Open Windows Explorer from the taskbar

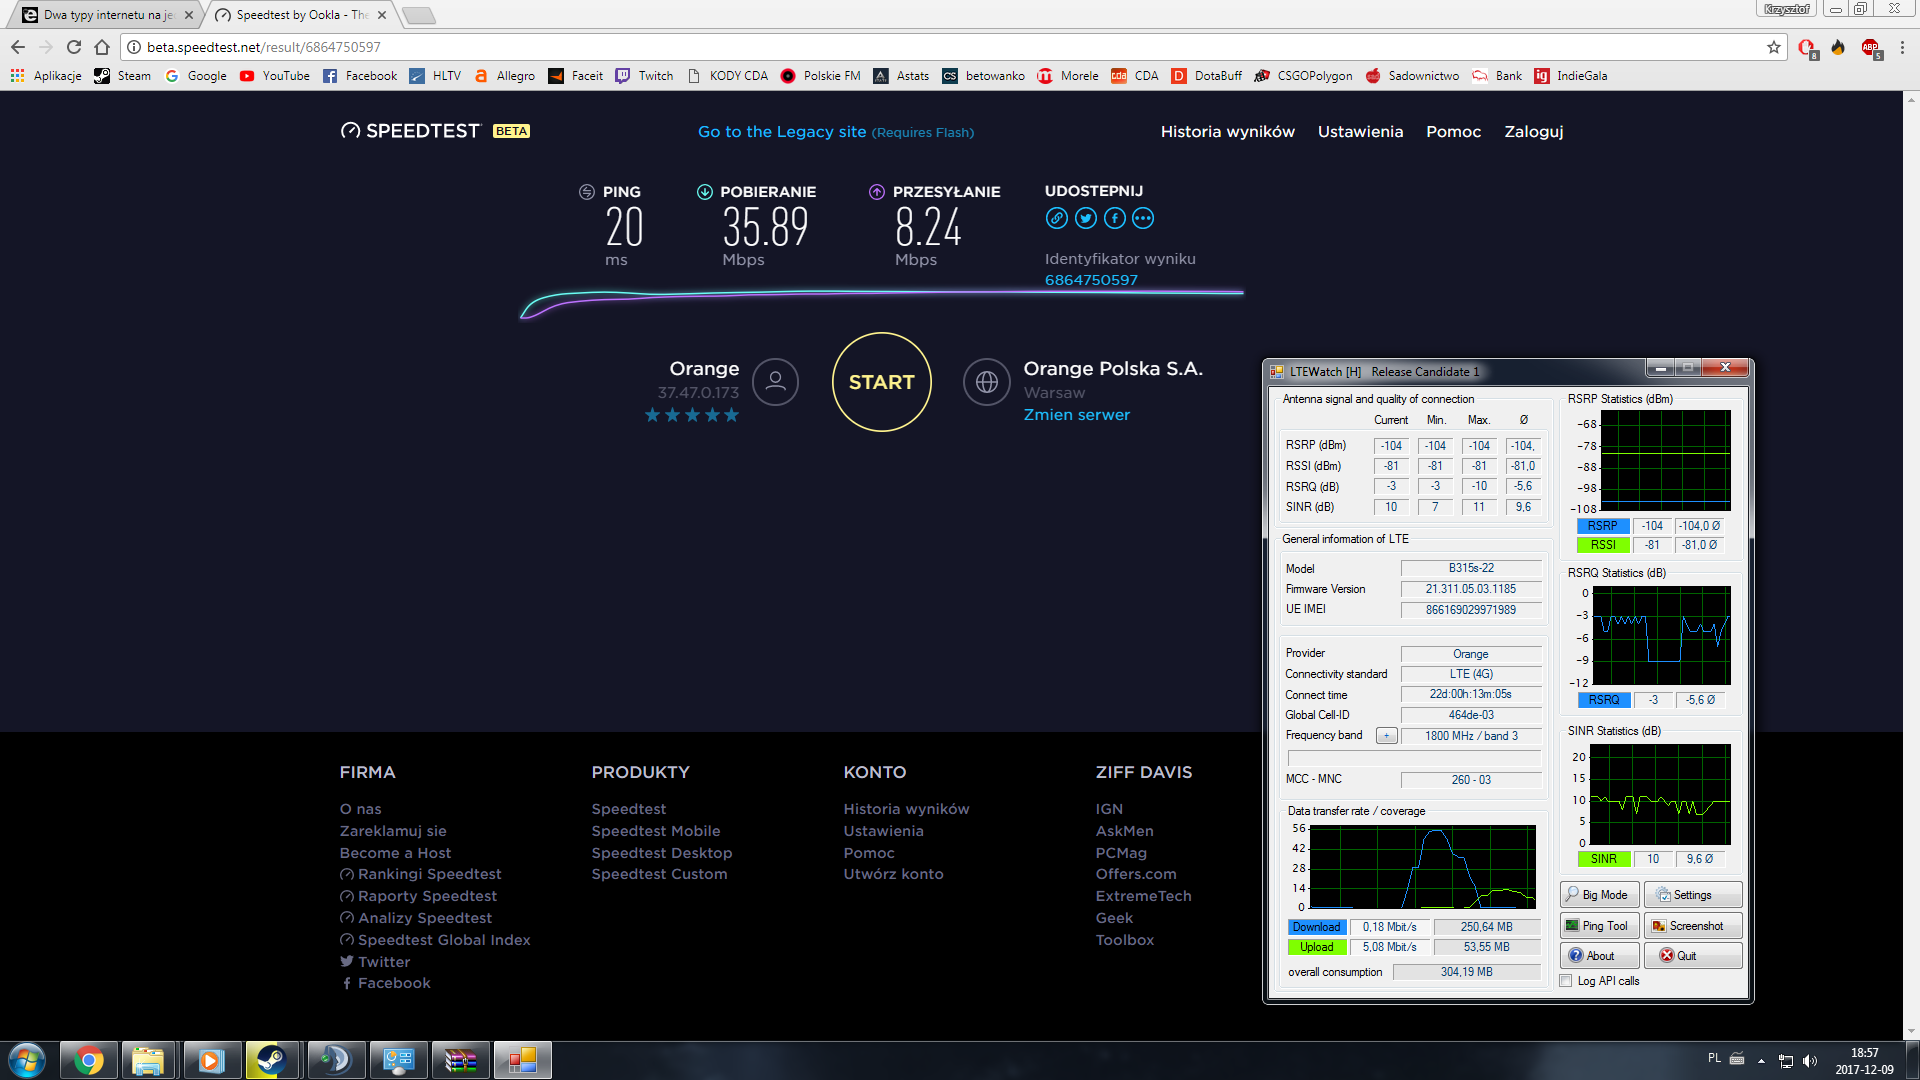pos(148,1060)
